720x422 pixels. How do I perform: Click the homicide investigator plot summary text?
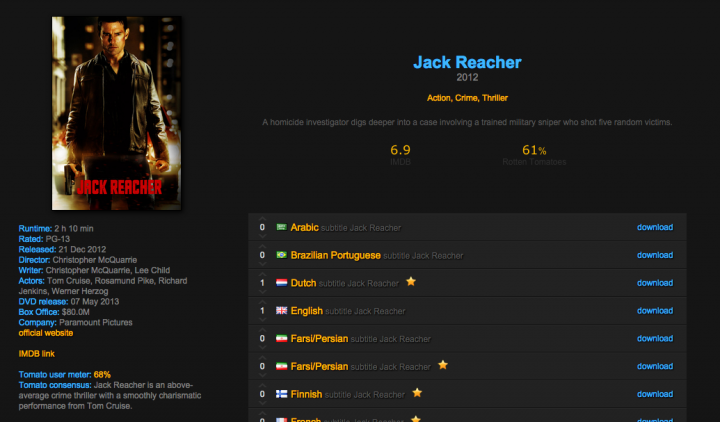click(467, 122)
